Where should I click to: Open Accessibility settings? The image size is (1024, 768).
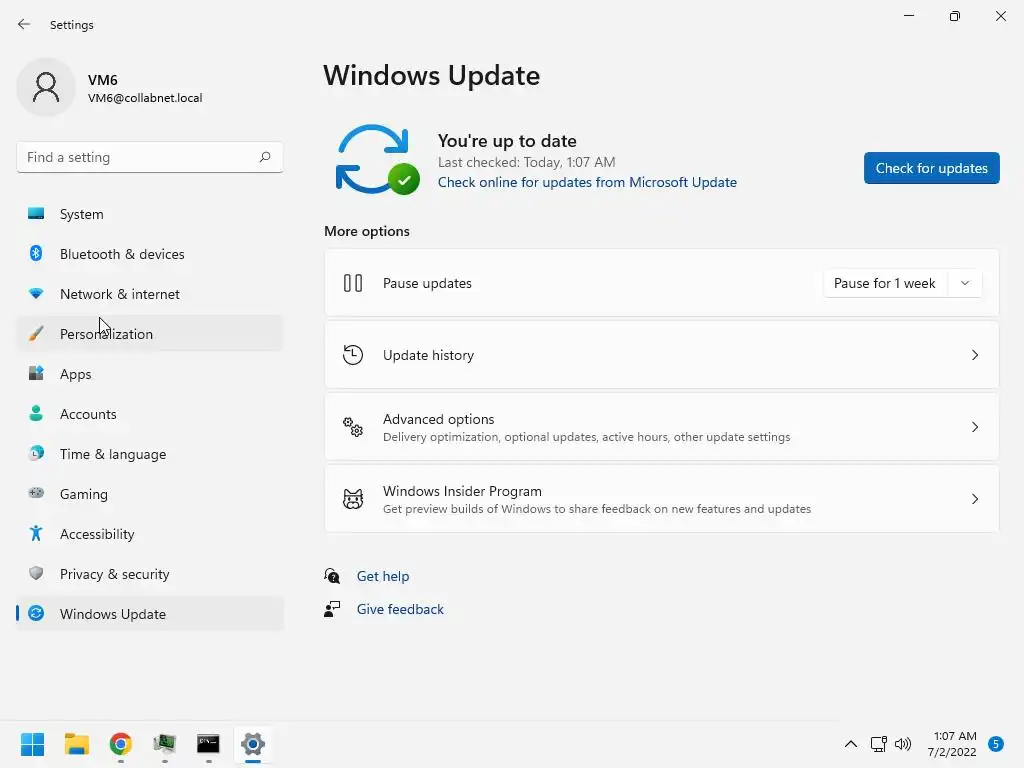(150, 534)
